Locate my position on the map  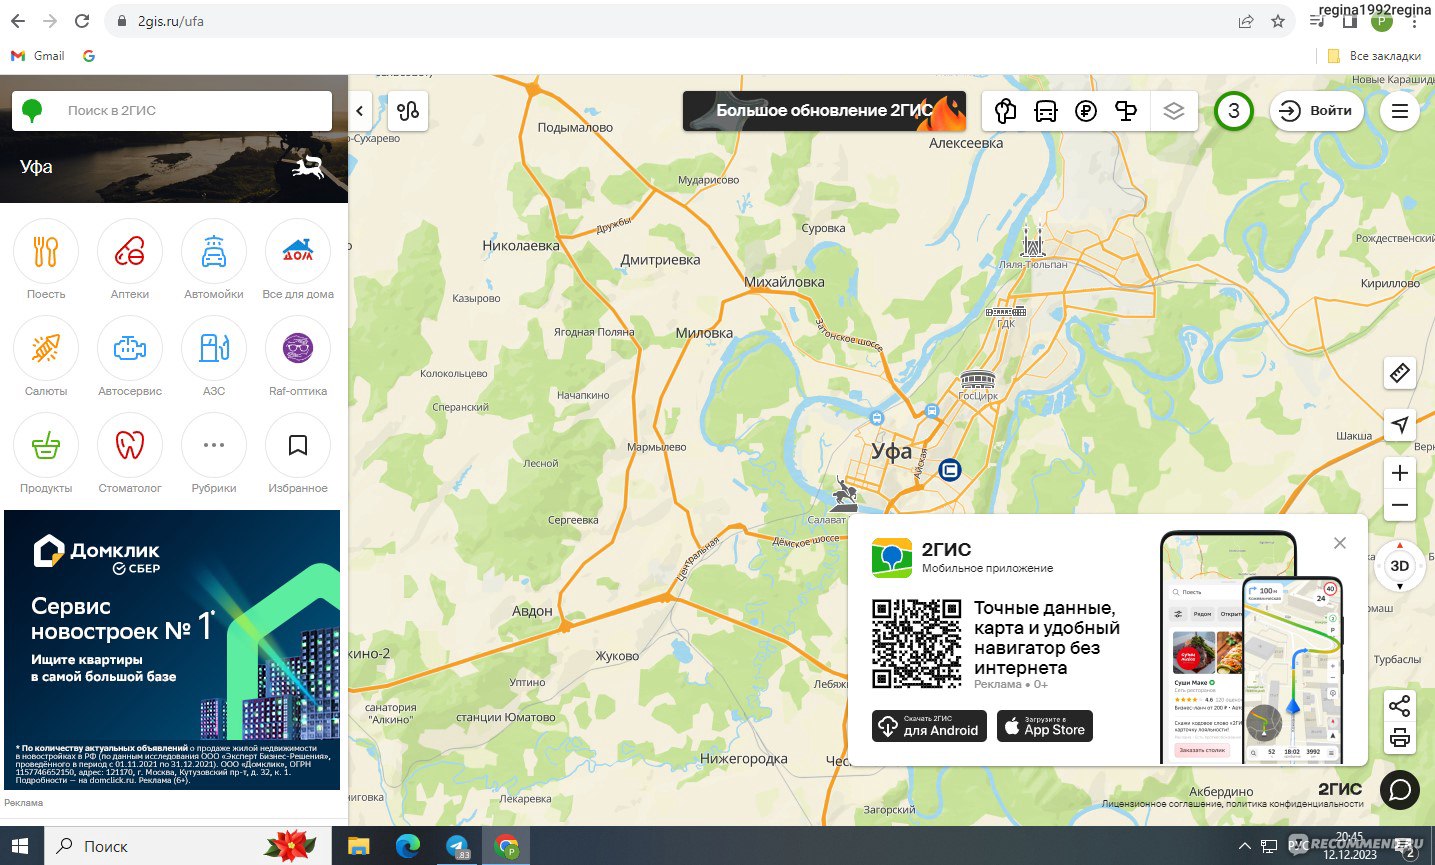tap(1400, 424)
